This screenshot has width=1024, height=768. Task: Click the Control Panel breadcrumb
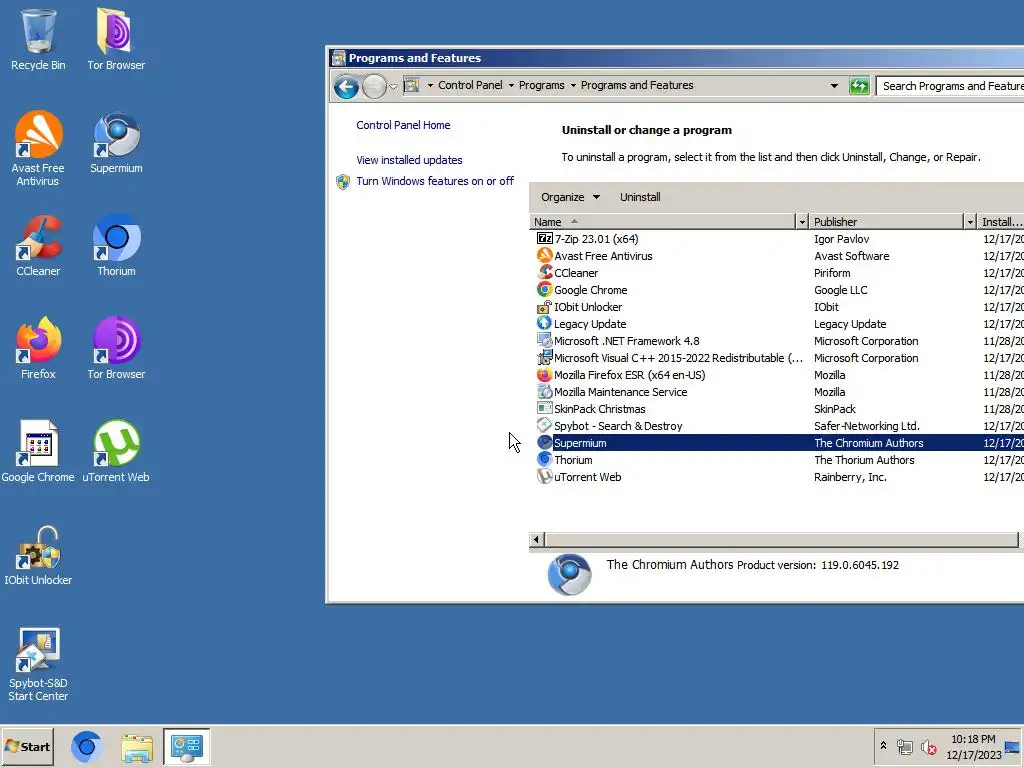click(470, 85)
